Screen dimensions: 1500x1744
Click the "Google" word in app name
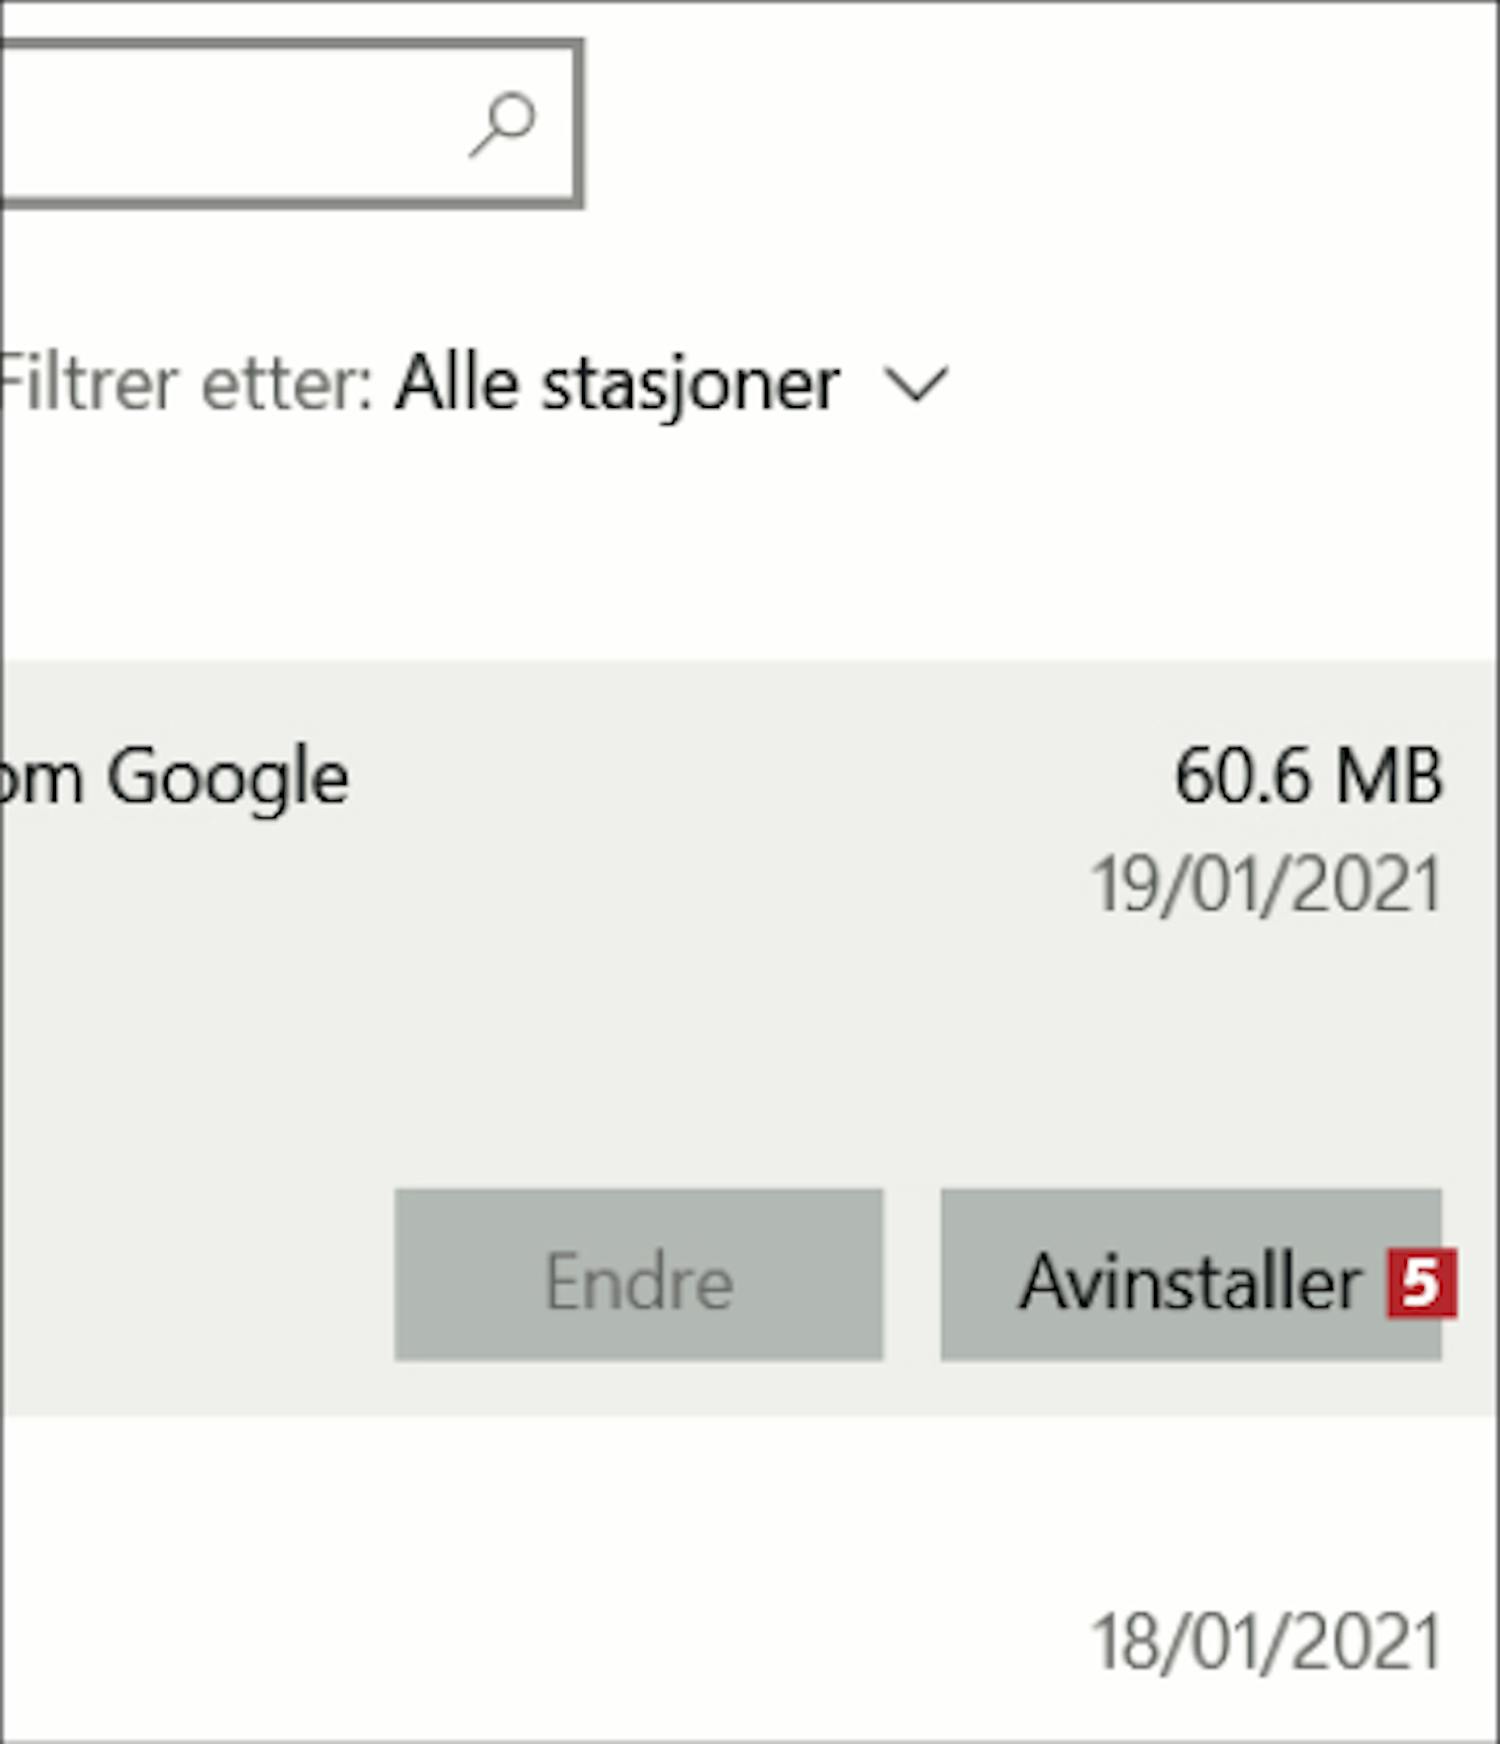[x=228, y=778]
